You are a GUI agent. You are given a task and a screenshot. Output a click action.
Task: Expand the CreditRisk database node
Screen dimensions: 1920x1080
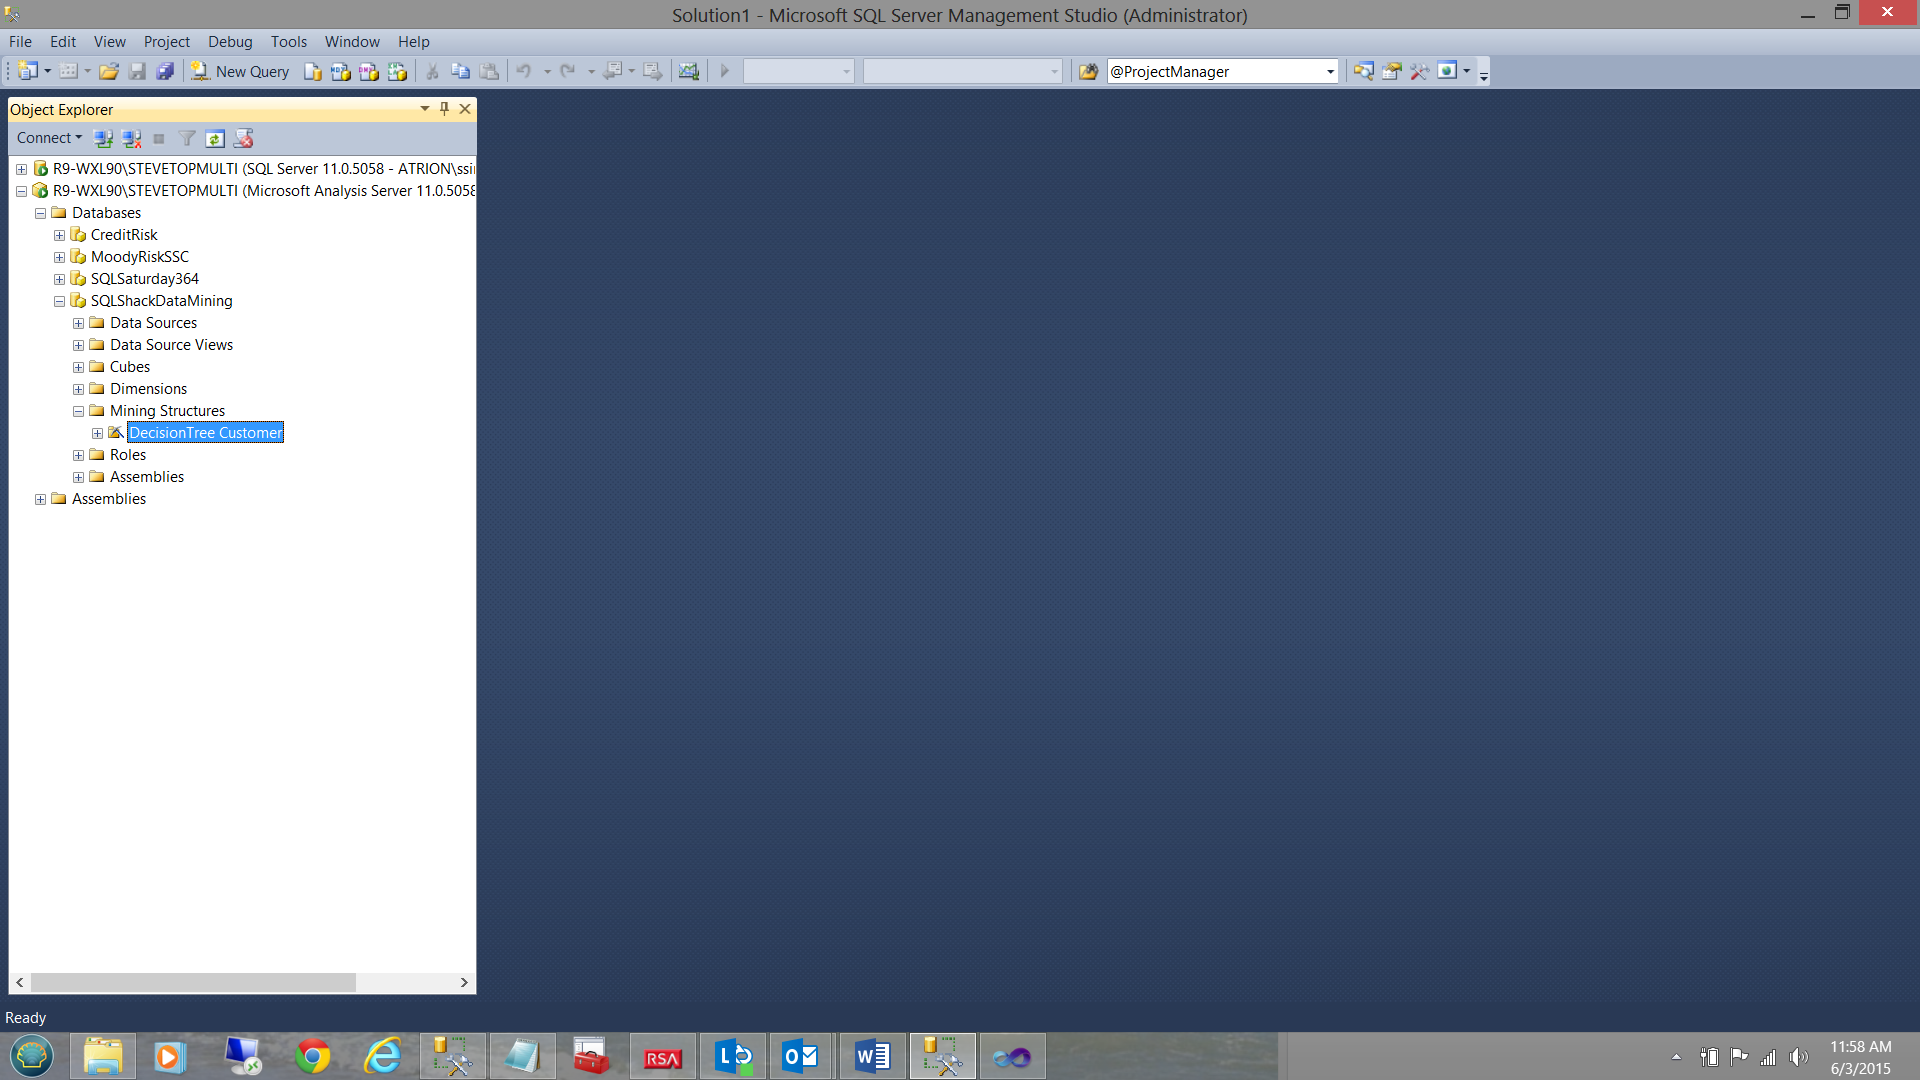pos(59,235)
